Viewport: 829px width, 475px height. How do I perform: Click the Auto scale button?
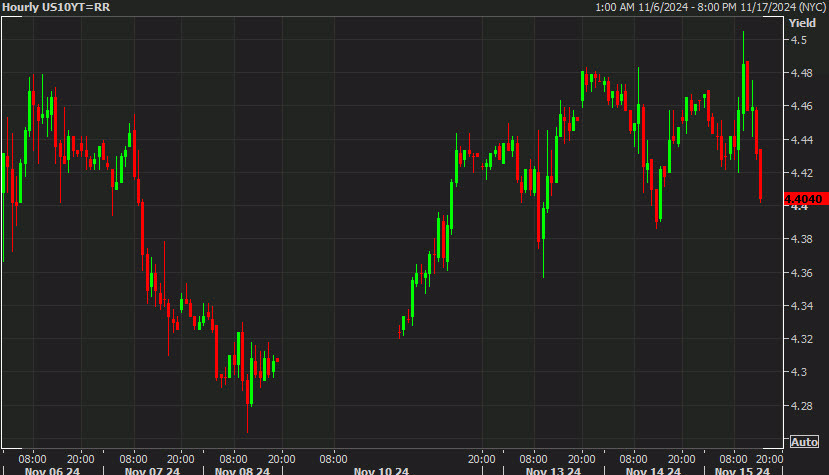[x=804, y=442]
